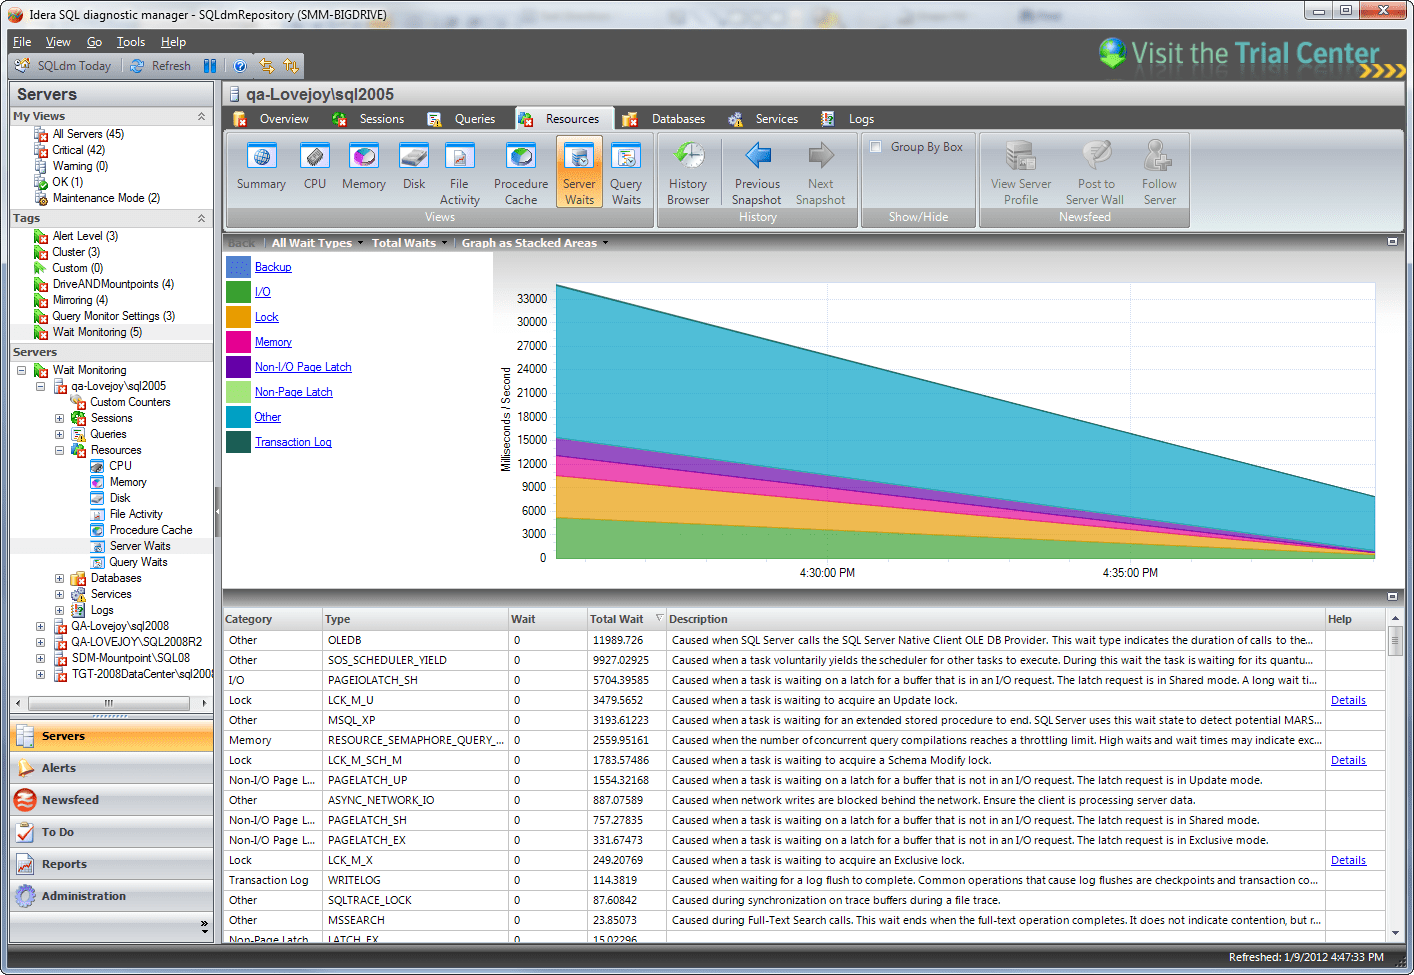This screenshot has height=975, width=1414.
Task: Go to the Previous Snapshot
Action: click(x=756, y=170)
